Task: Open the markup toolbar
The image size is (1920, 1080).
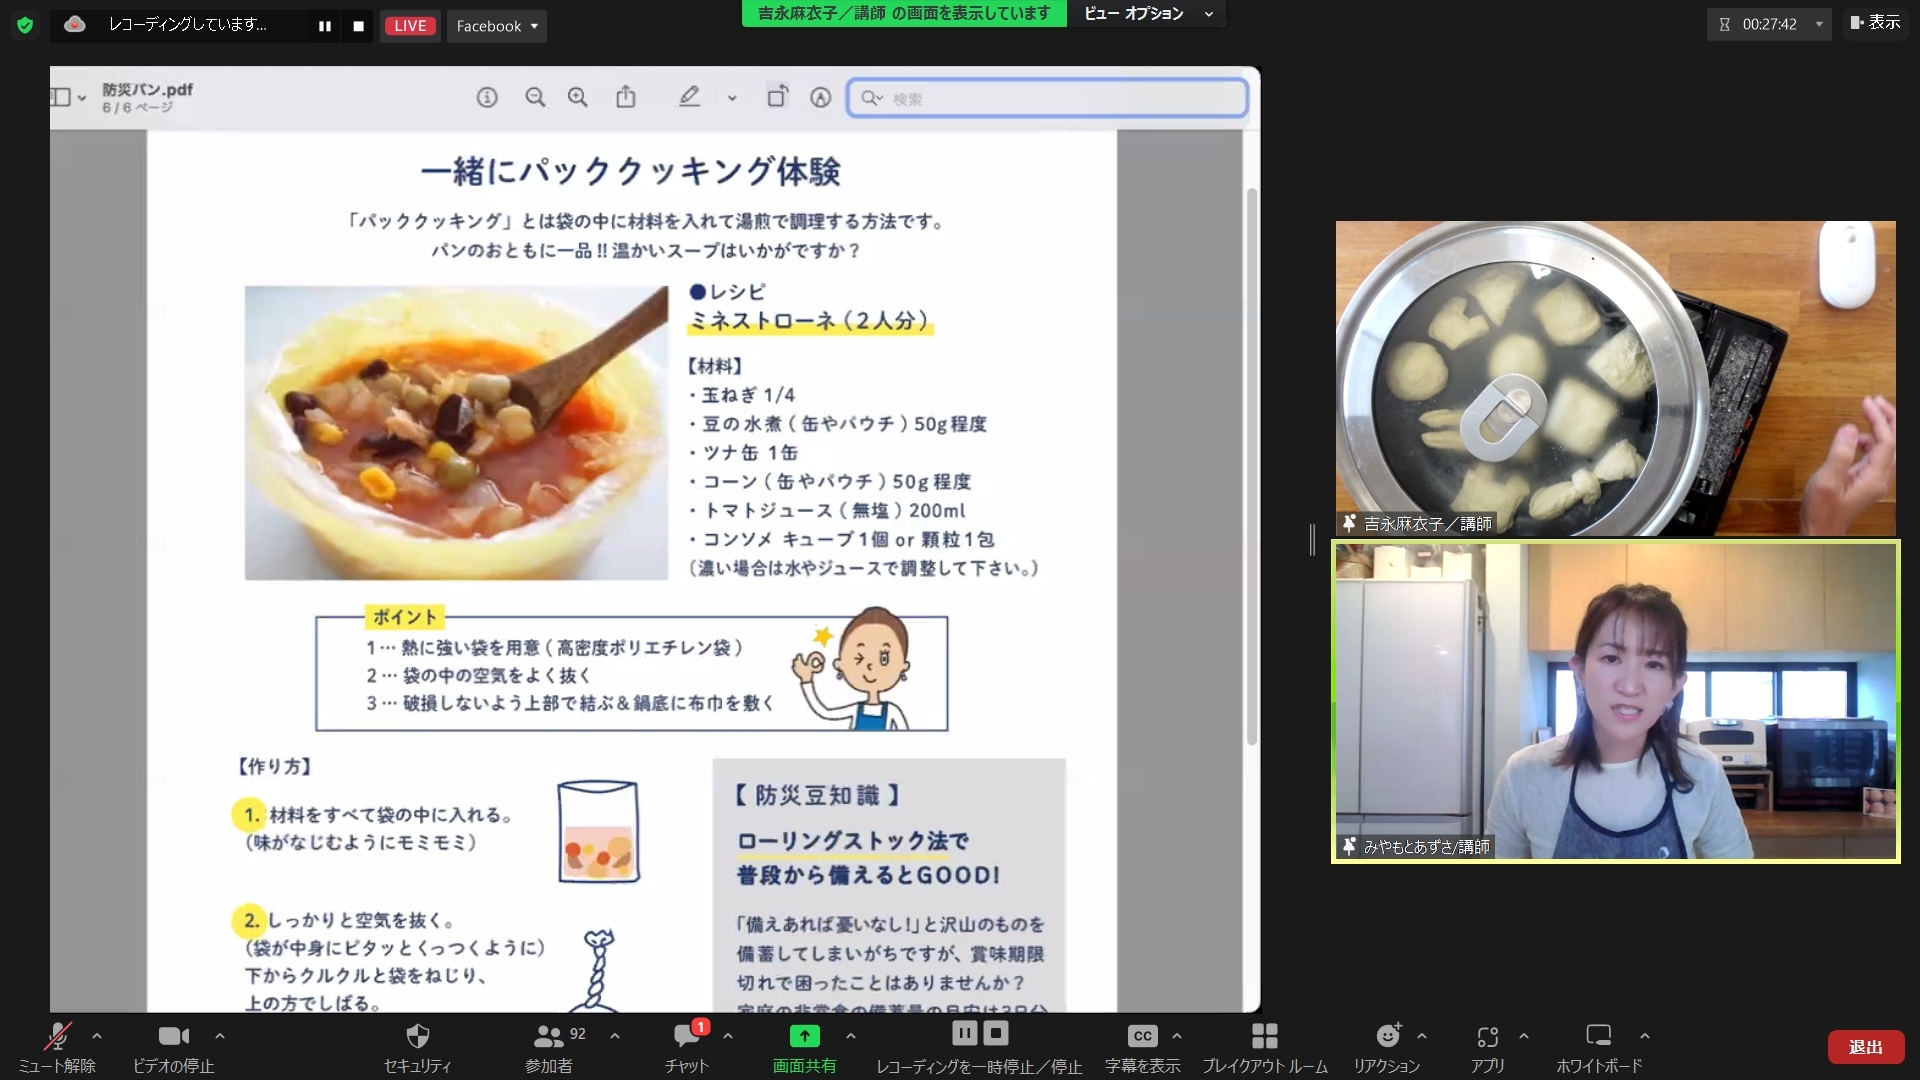Action: pyautogui.click(x=821, y=97)
